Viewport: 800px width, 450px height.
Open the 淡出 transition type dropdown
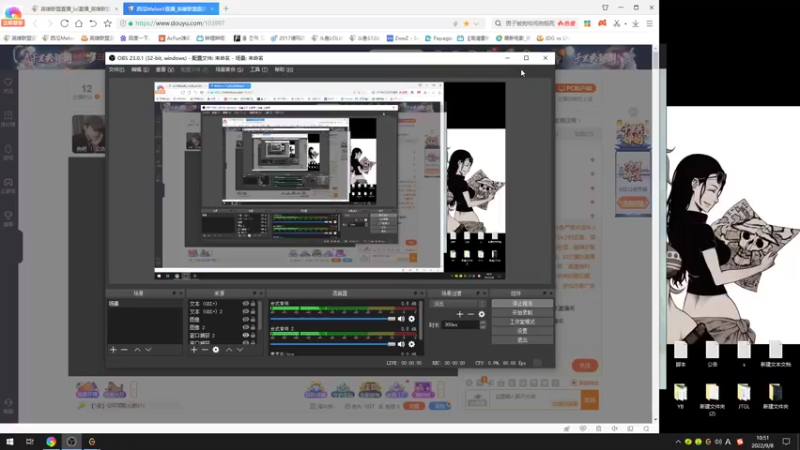pos(458,304)
